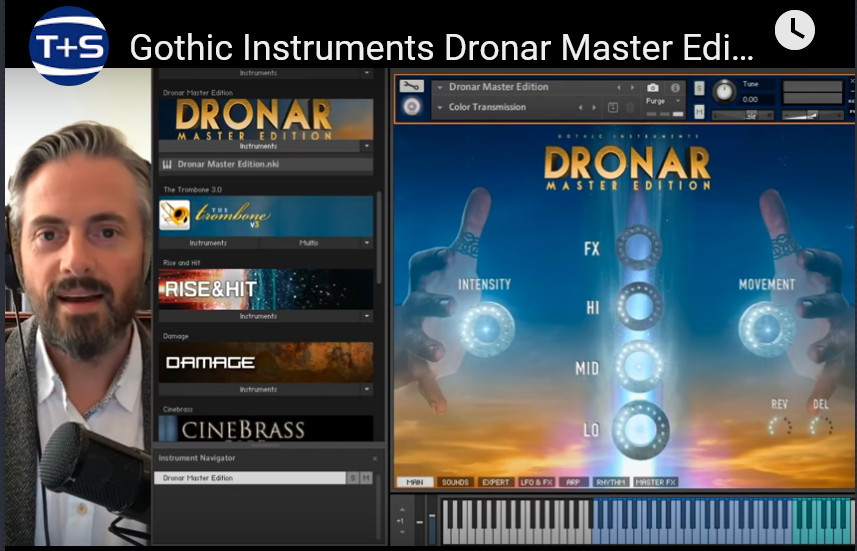This screenshot has height=551, width=857.
Task: Select previous snapshot arrow beside Color Transmission
Action: 580,108
